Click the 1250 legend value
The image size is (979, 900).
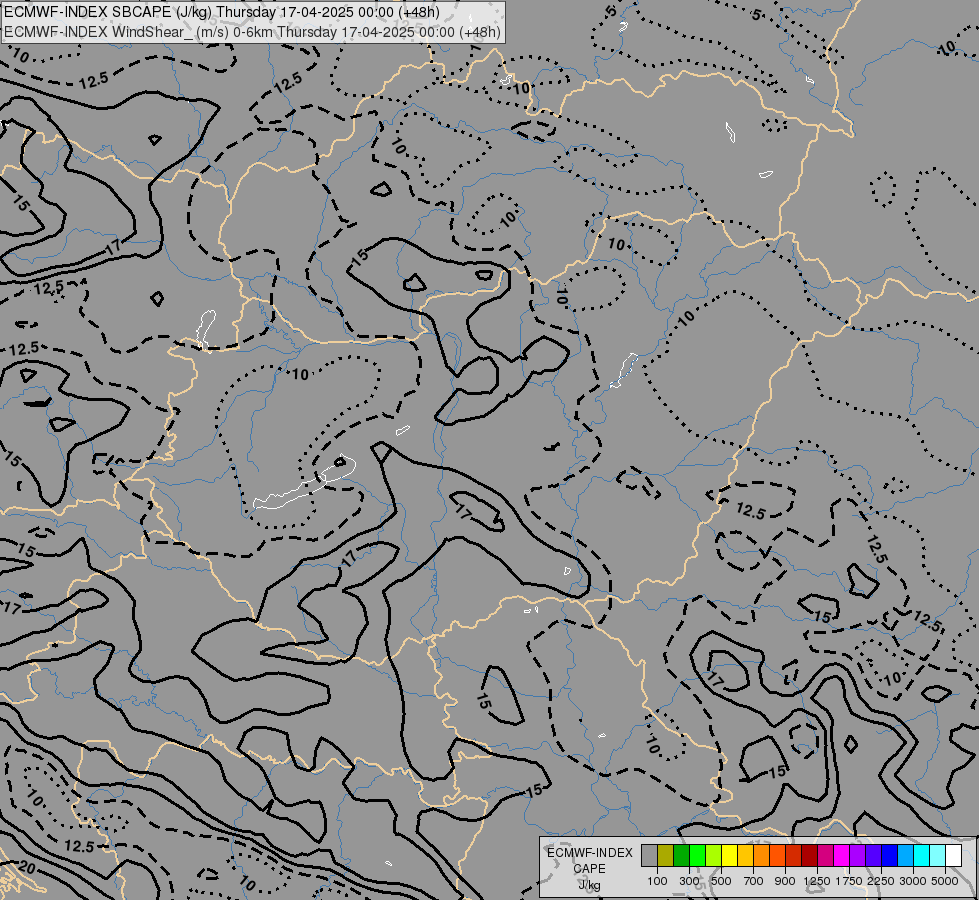817,881
